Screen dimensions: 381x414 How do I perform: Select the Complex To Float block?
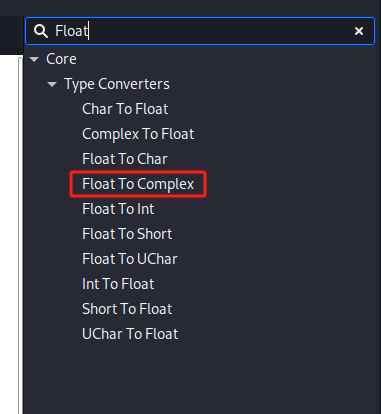(138, 134)
